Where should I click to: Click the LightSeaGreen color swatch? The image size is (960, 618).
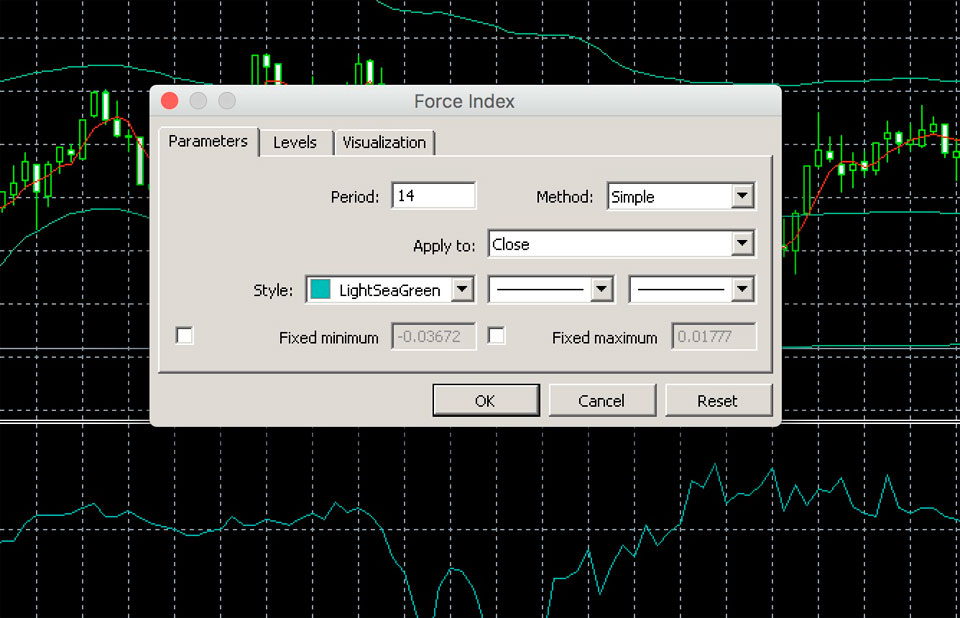321,290
